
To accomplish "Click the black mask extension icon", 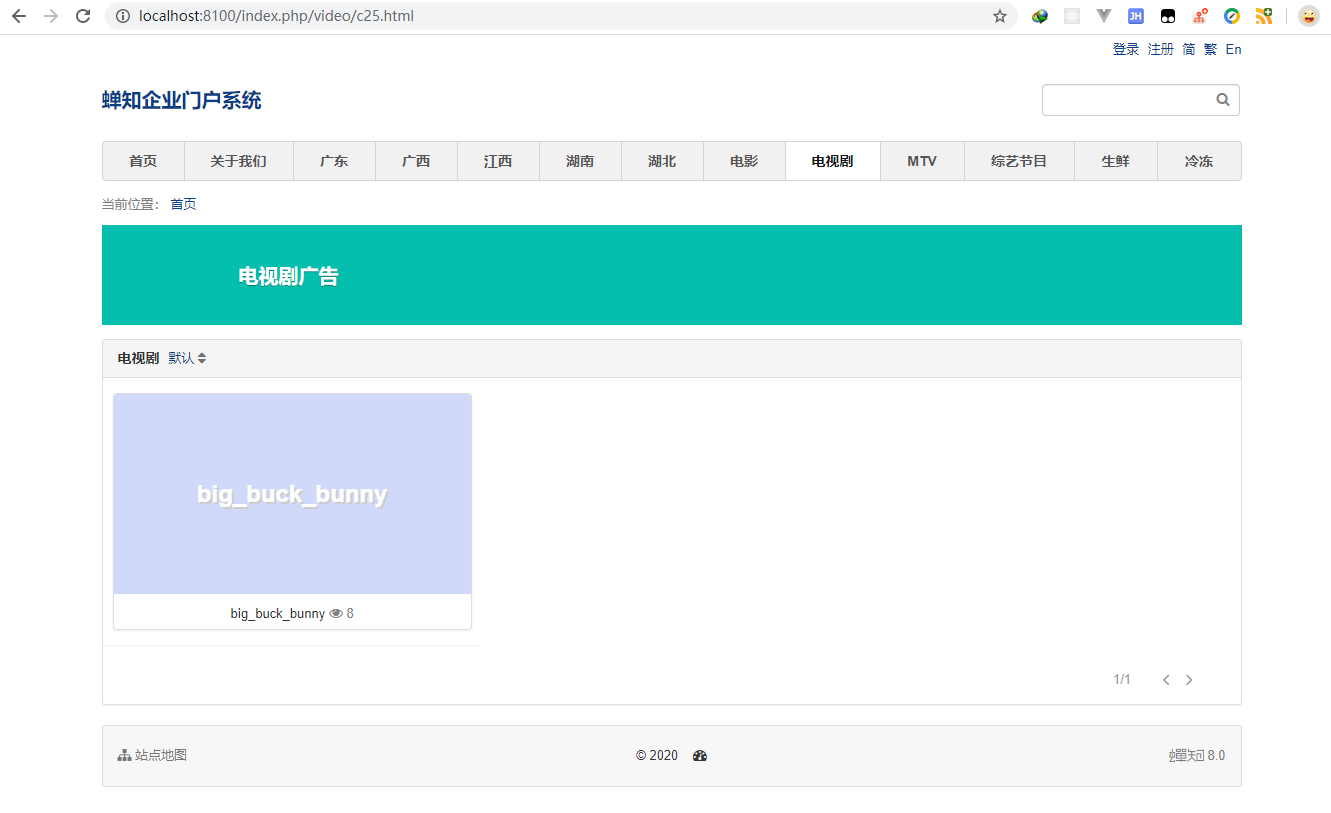I will pyautogui.click(x=1168, y=16).
